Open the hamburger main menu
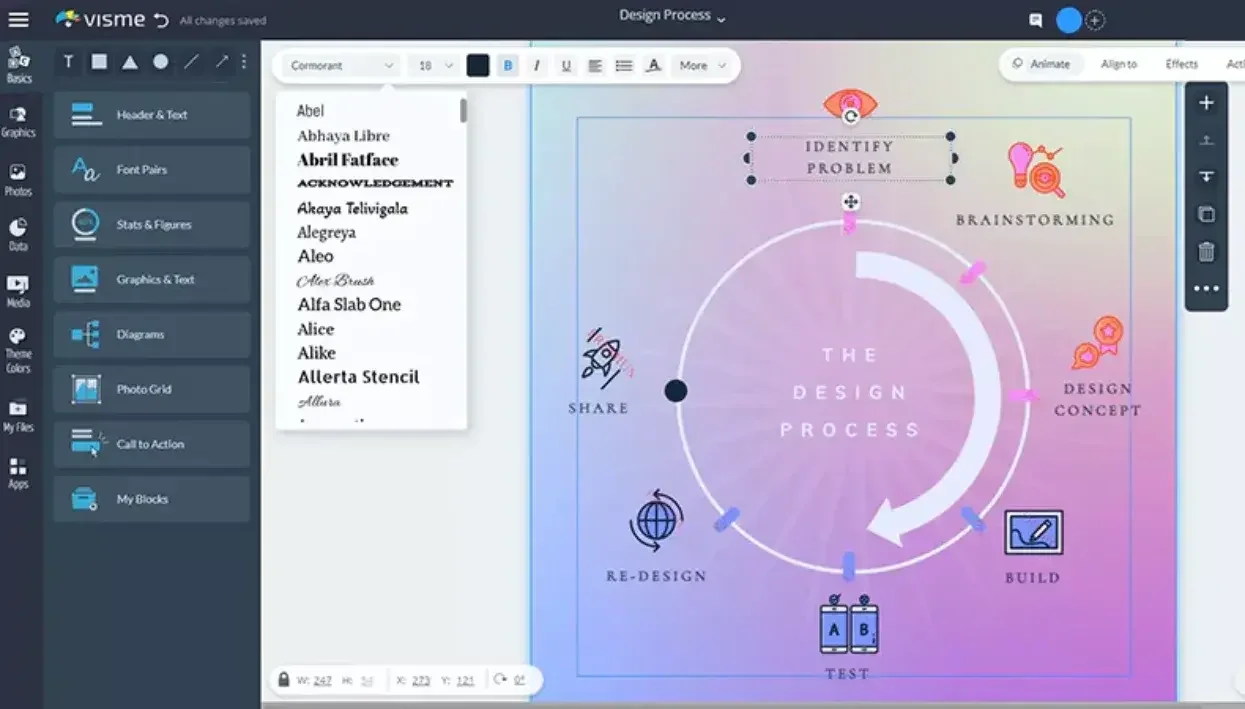1245x709 pixels. pyautogui.click(x=18, y=19)
